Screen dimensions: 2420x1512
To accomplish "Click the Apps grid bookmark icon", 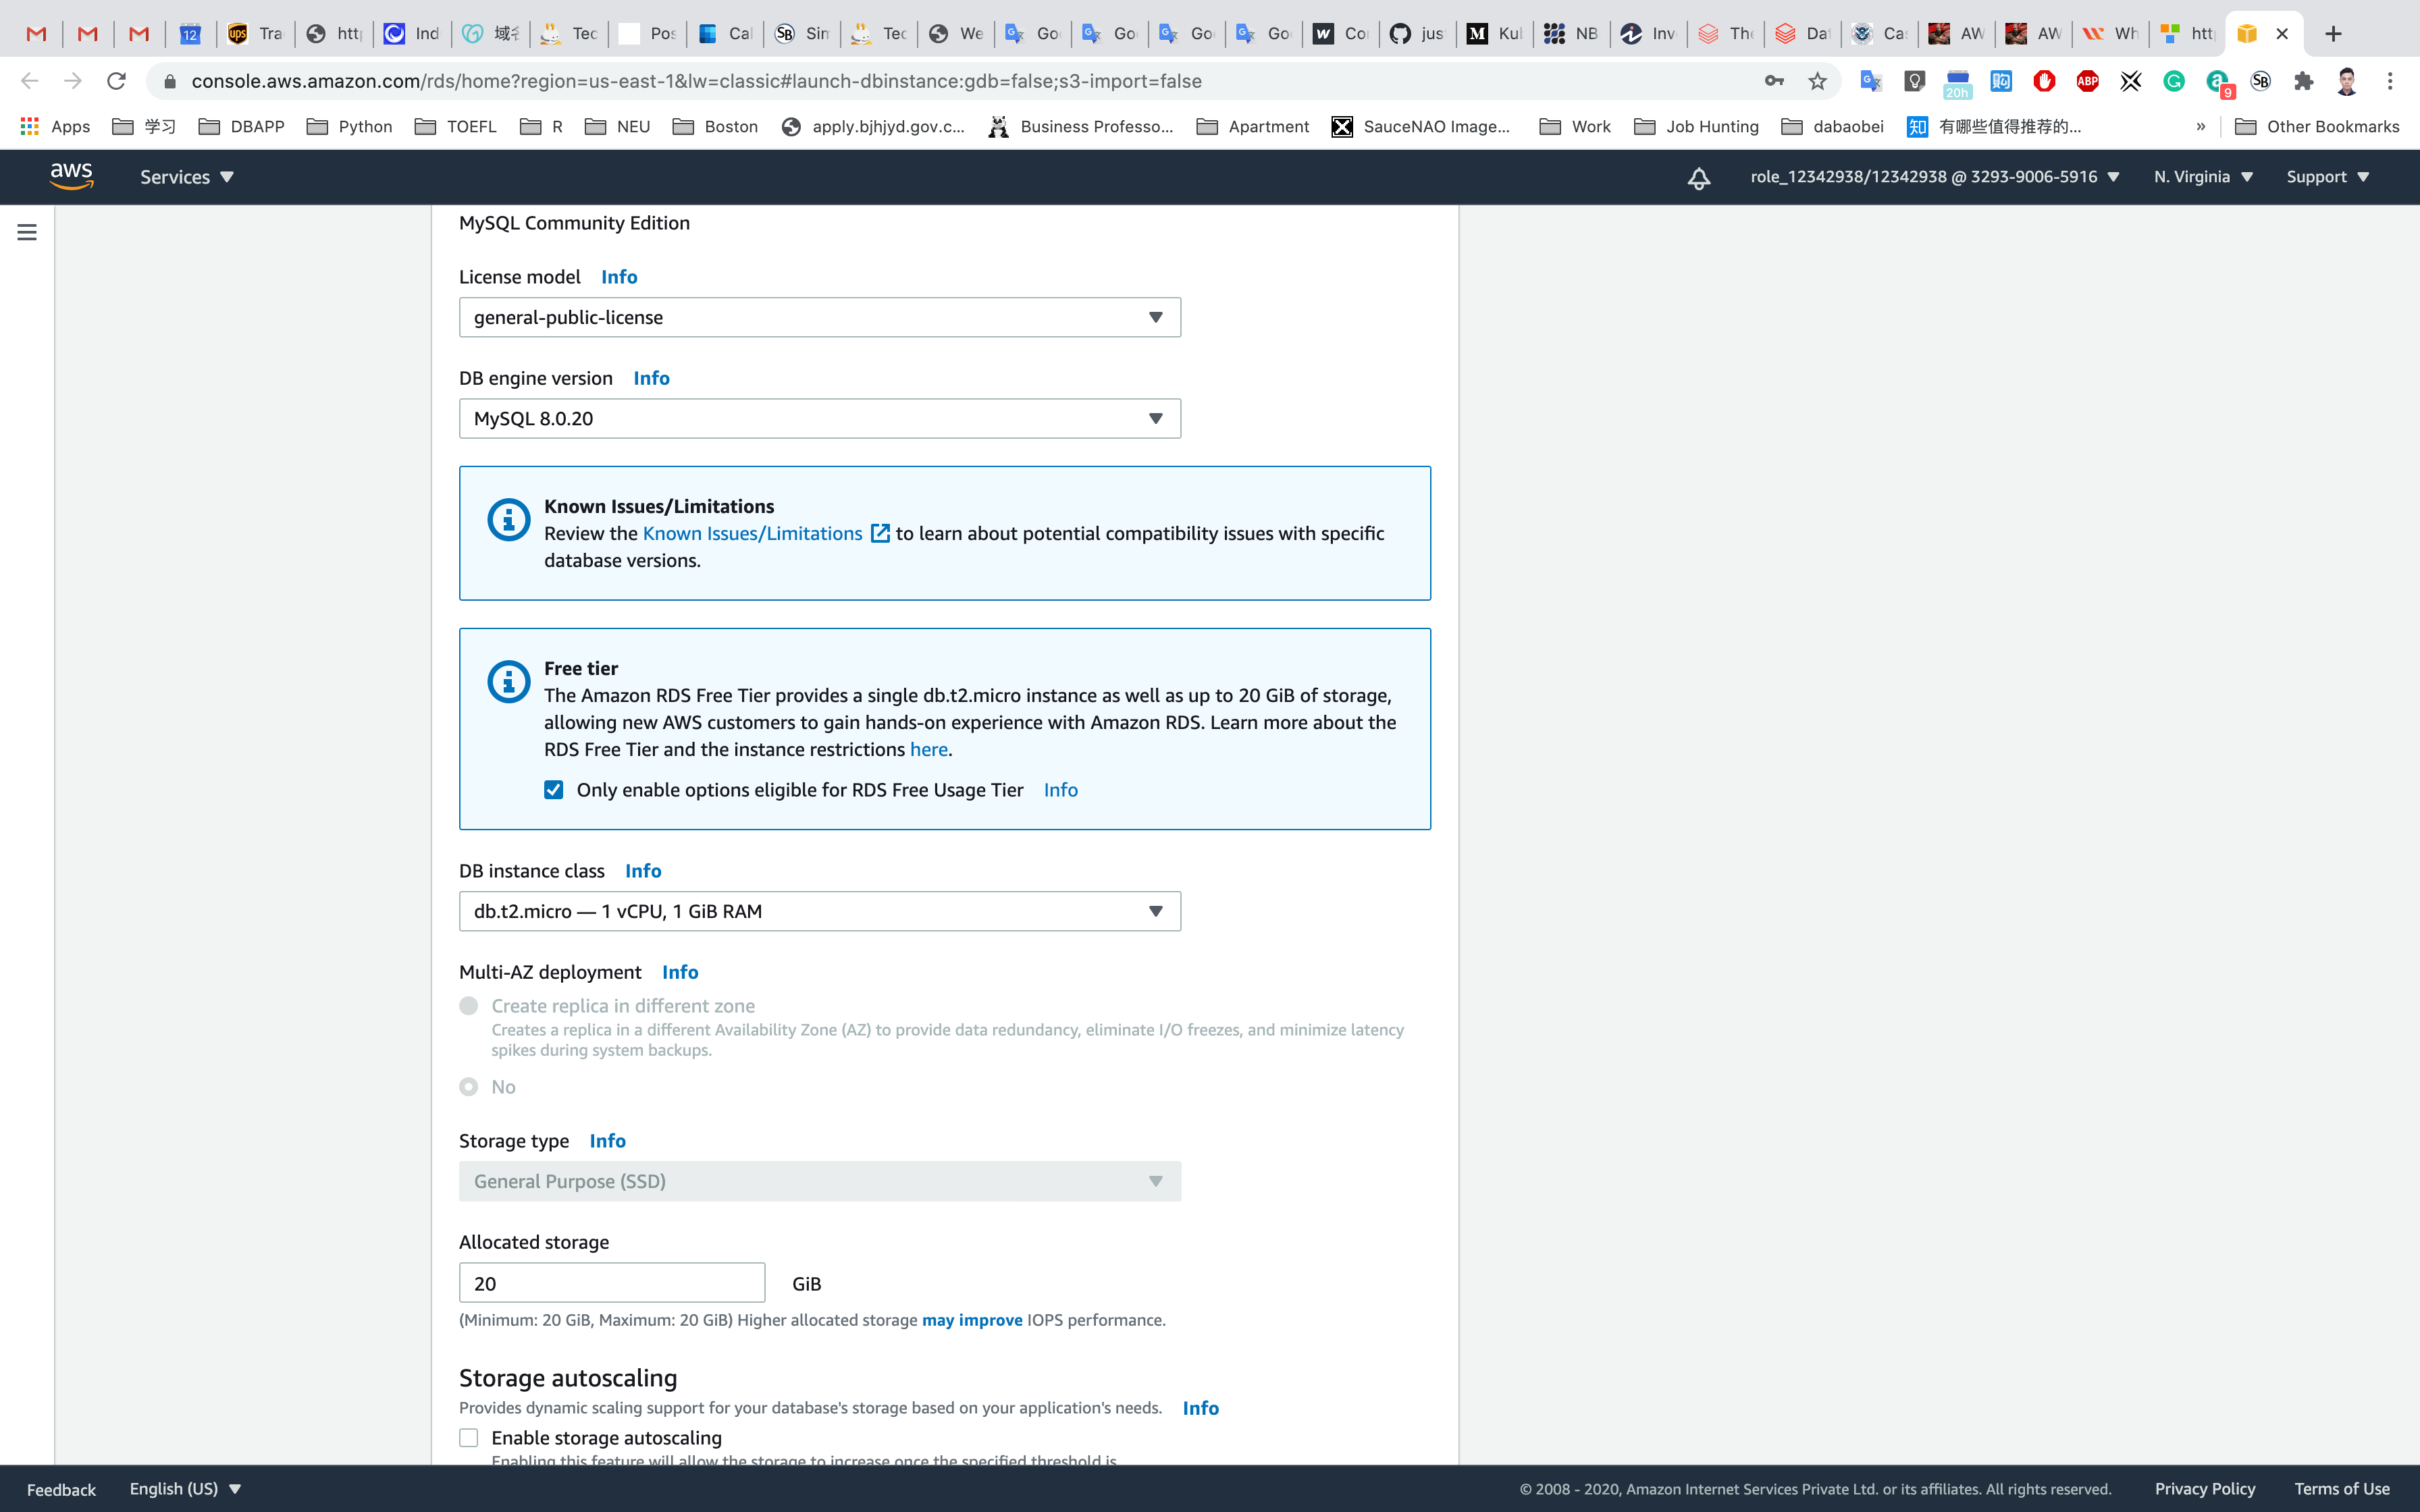I will coord(29,126).
